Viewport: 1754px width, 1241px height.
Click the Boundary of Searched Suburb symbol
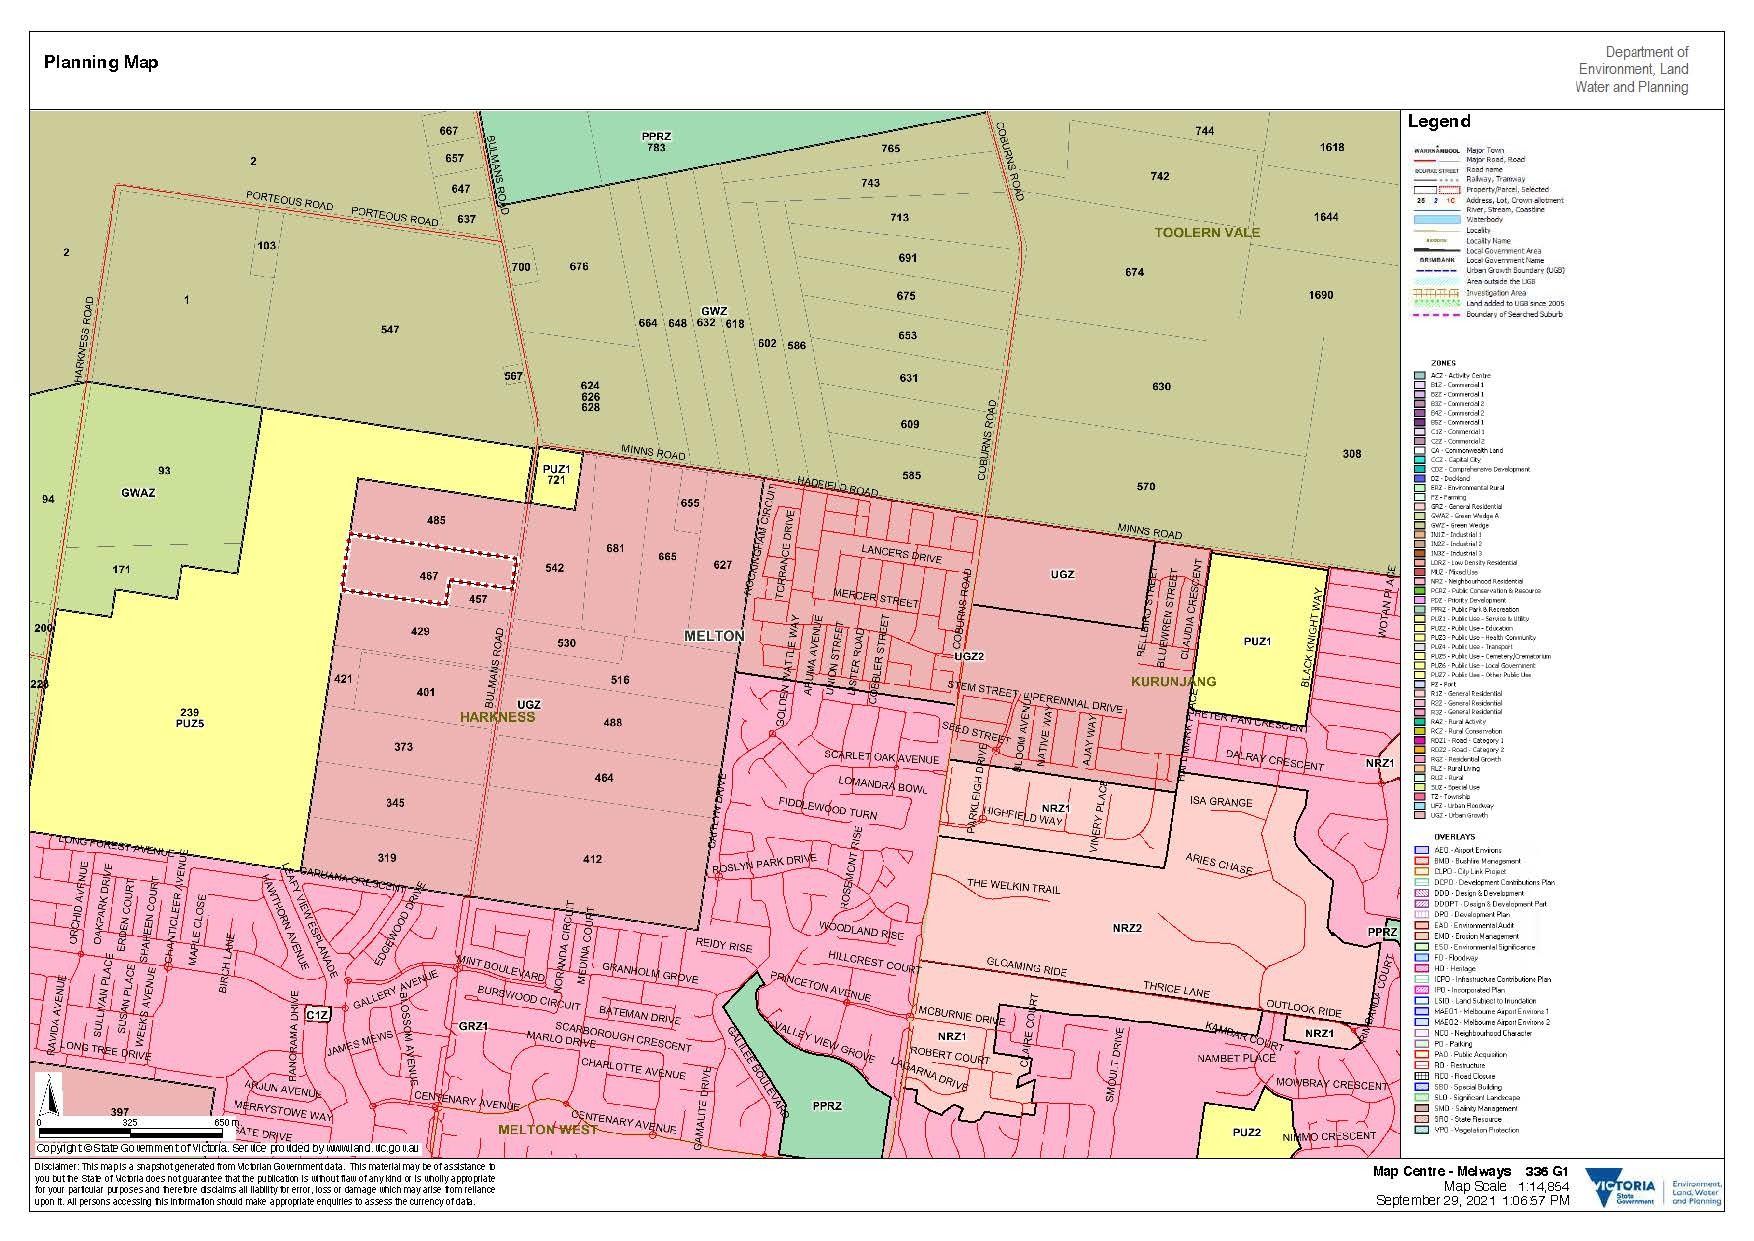1434,315
